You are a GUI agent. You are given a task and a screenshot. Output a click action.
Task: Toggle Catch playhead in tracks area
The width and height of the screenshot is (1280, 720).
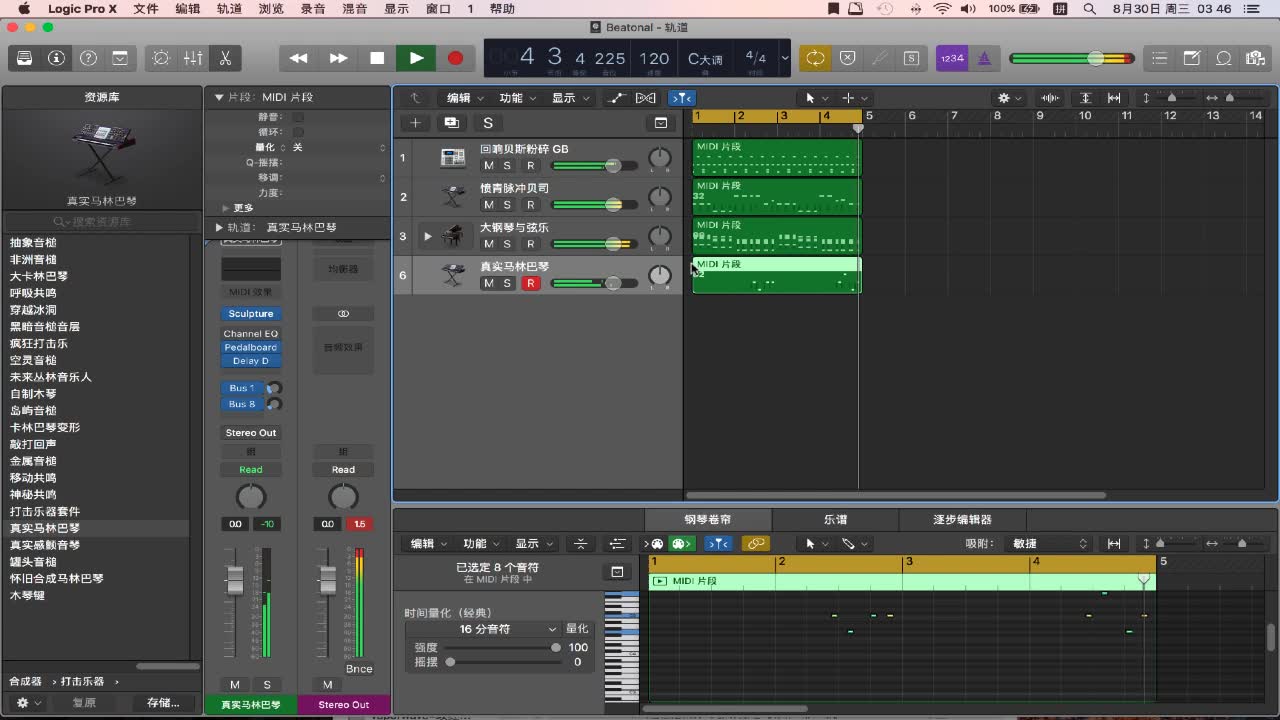tap(682, 98)
